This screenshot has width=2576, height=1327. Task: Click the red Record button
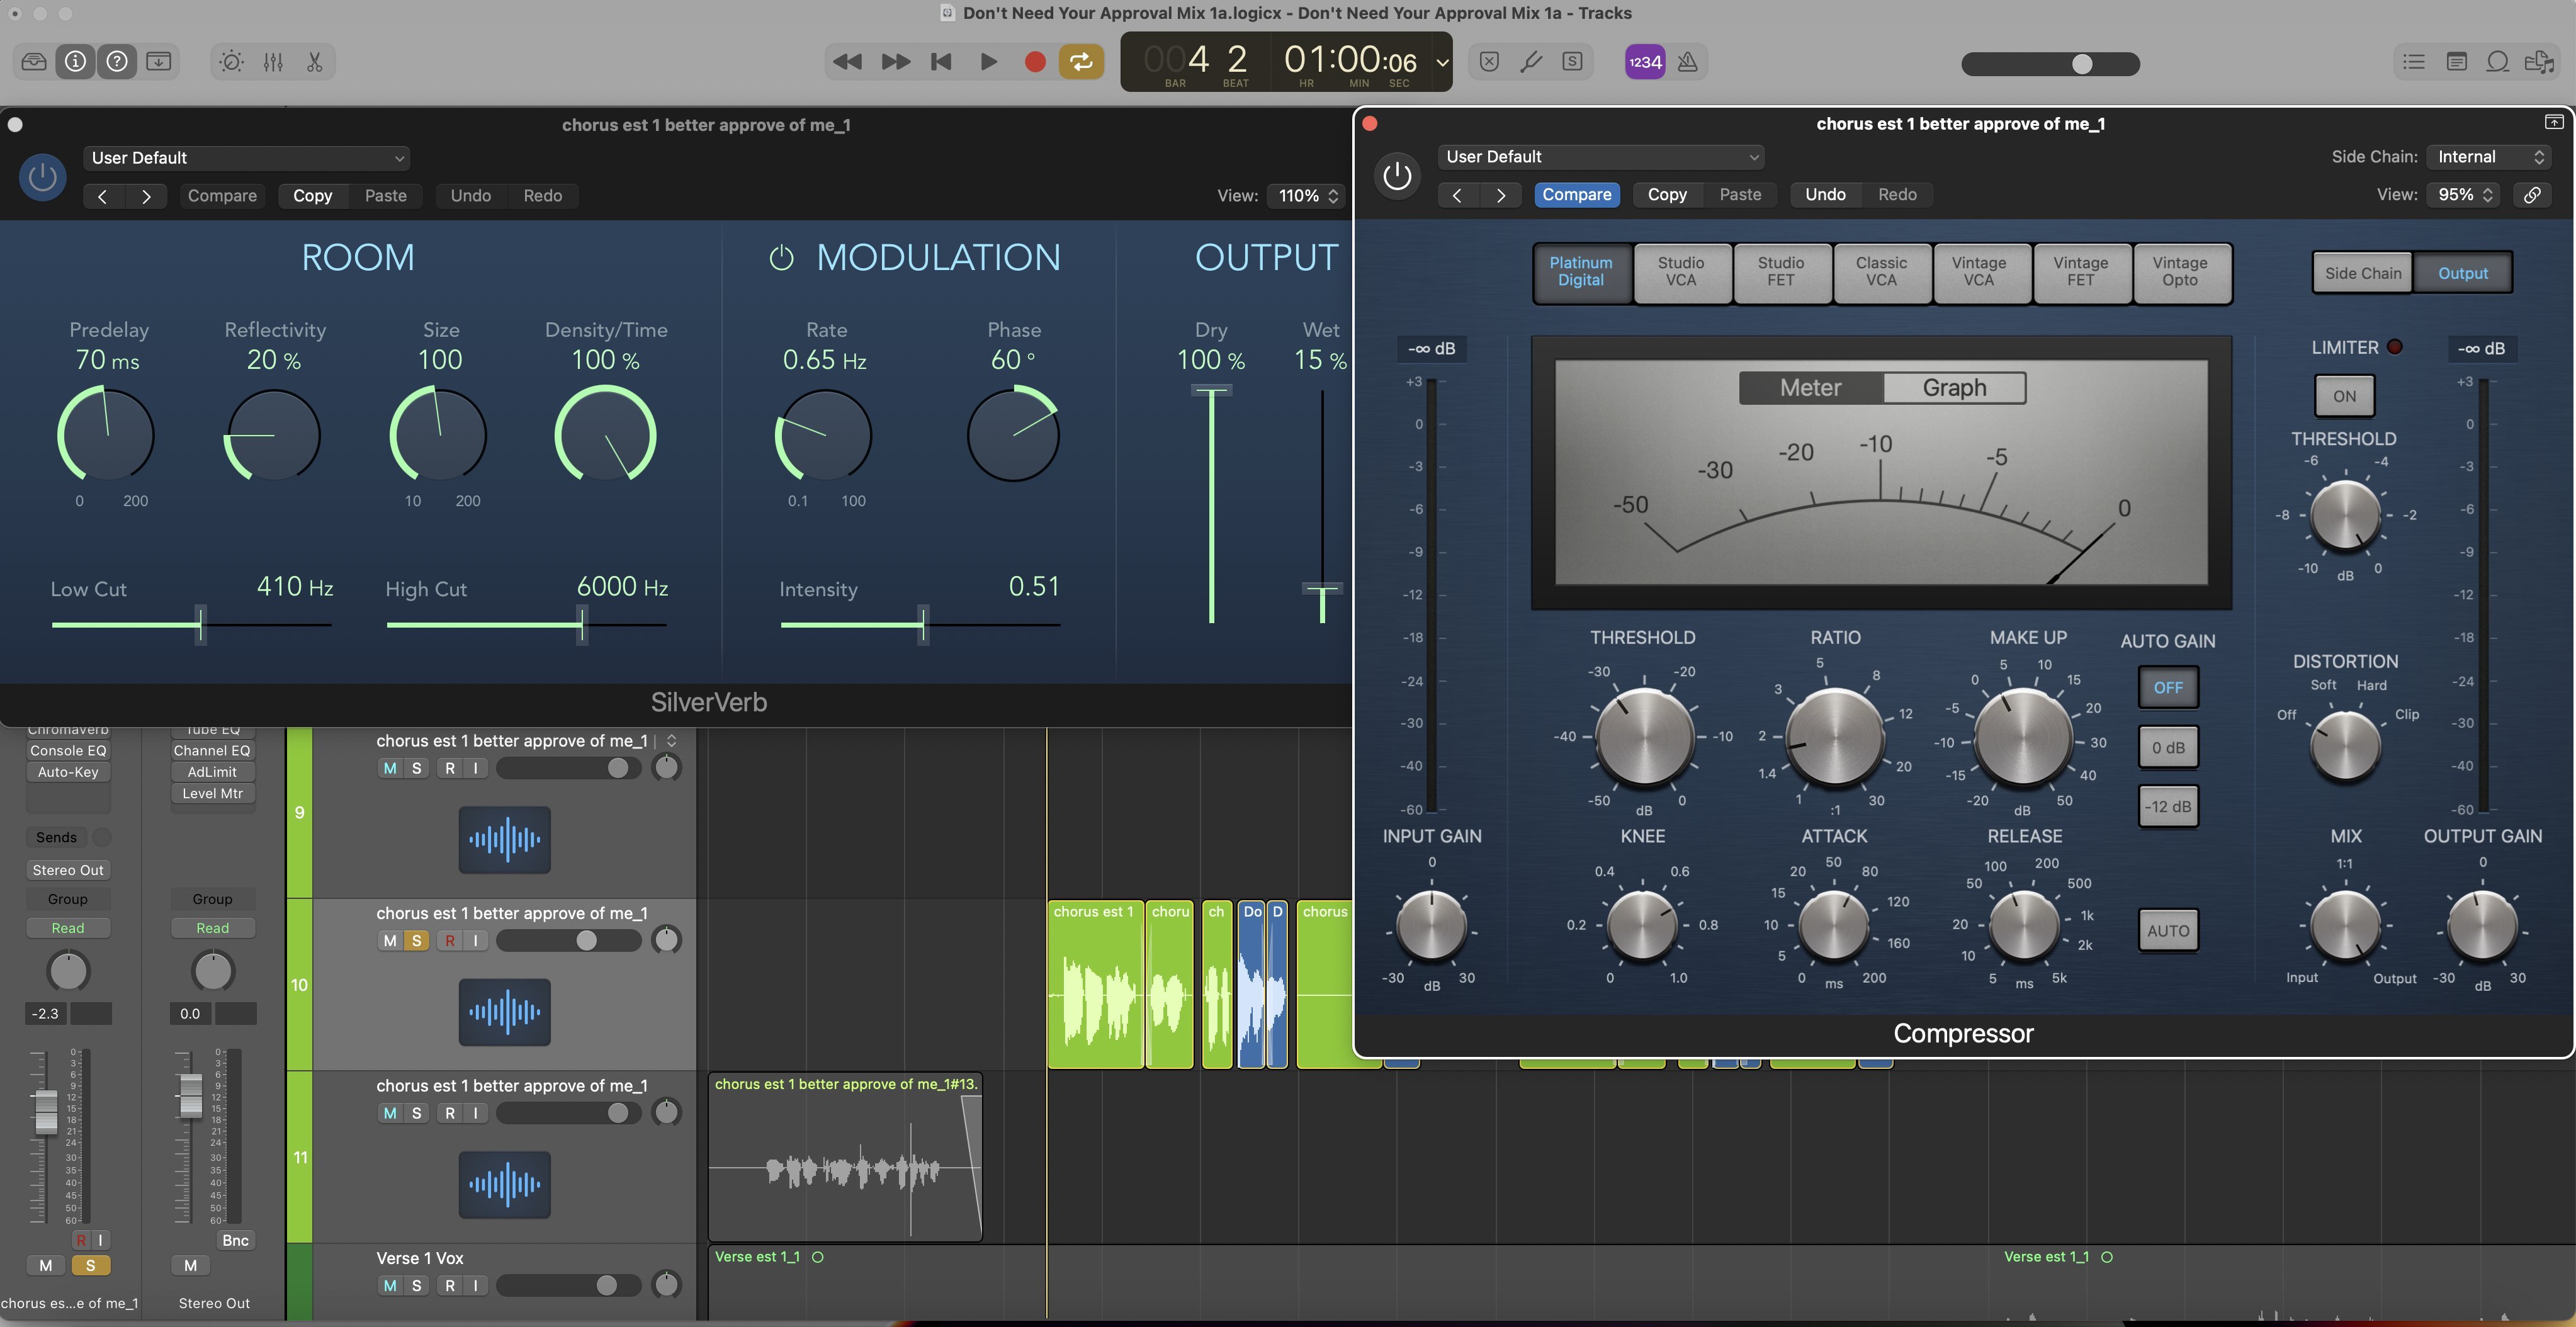1036,62
